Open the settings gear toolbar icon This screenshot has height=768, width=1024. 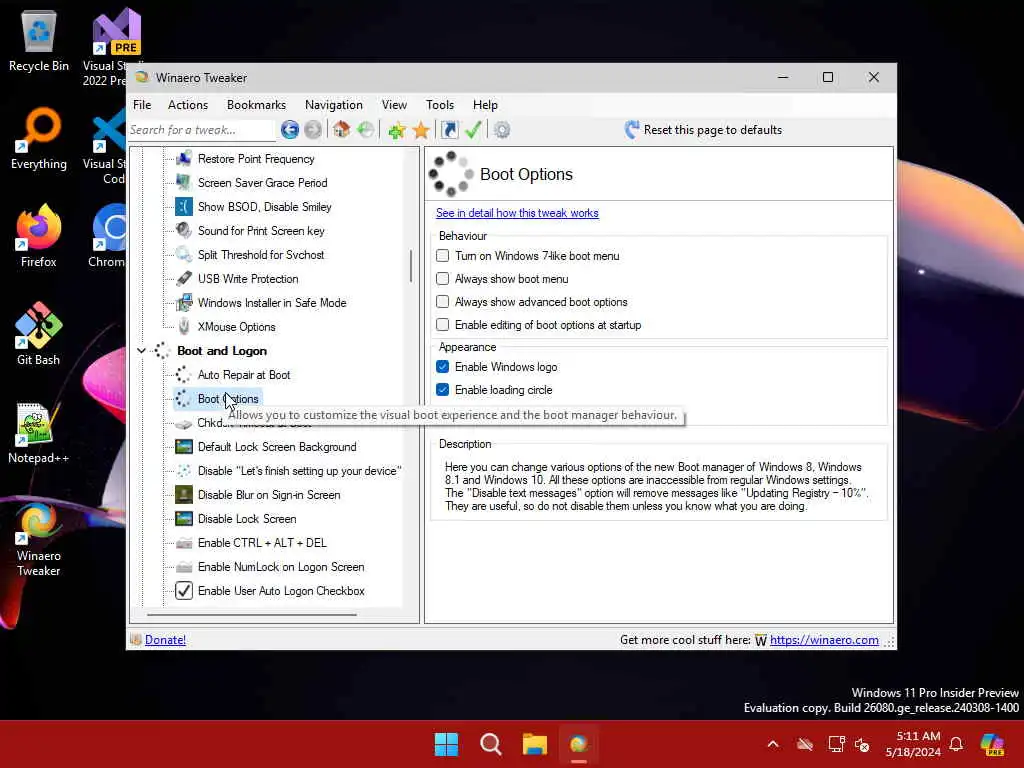click(x=502, y=130)
